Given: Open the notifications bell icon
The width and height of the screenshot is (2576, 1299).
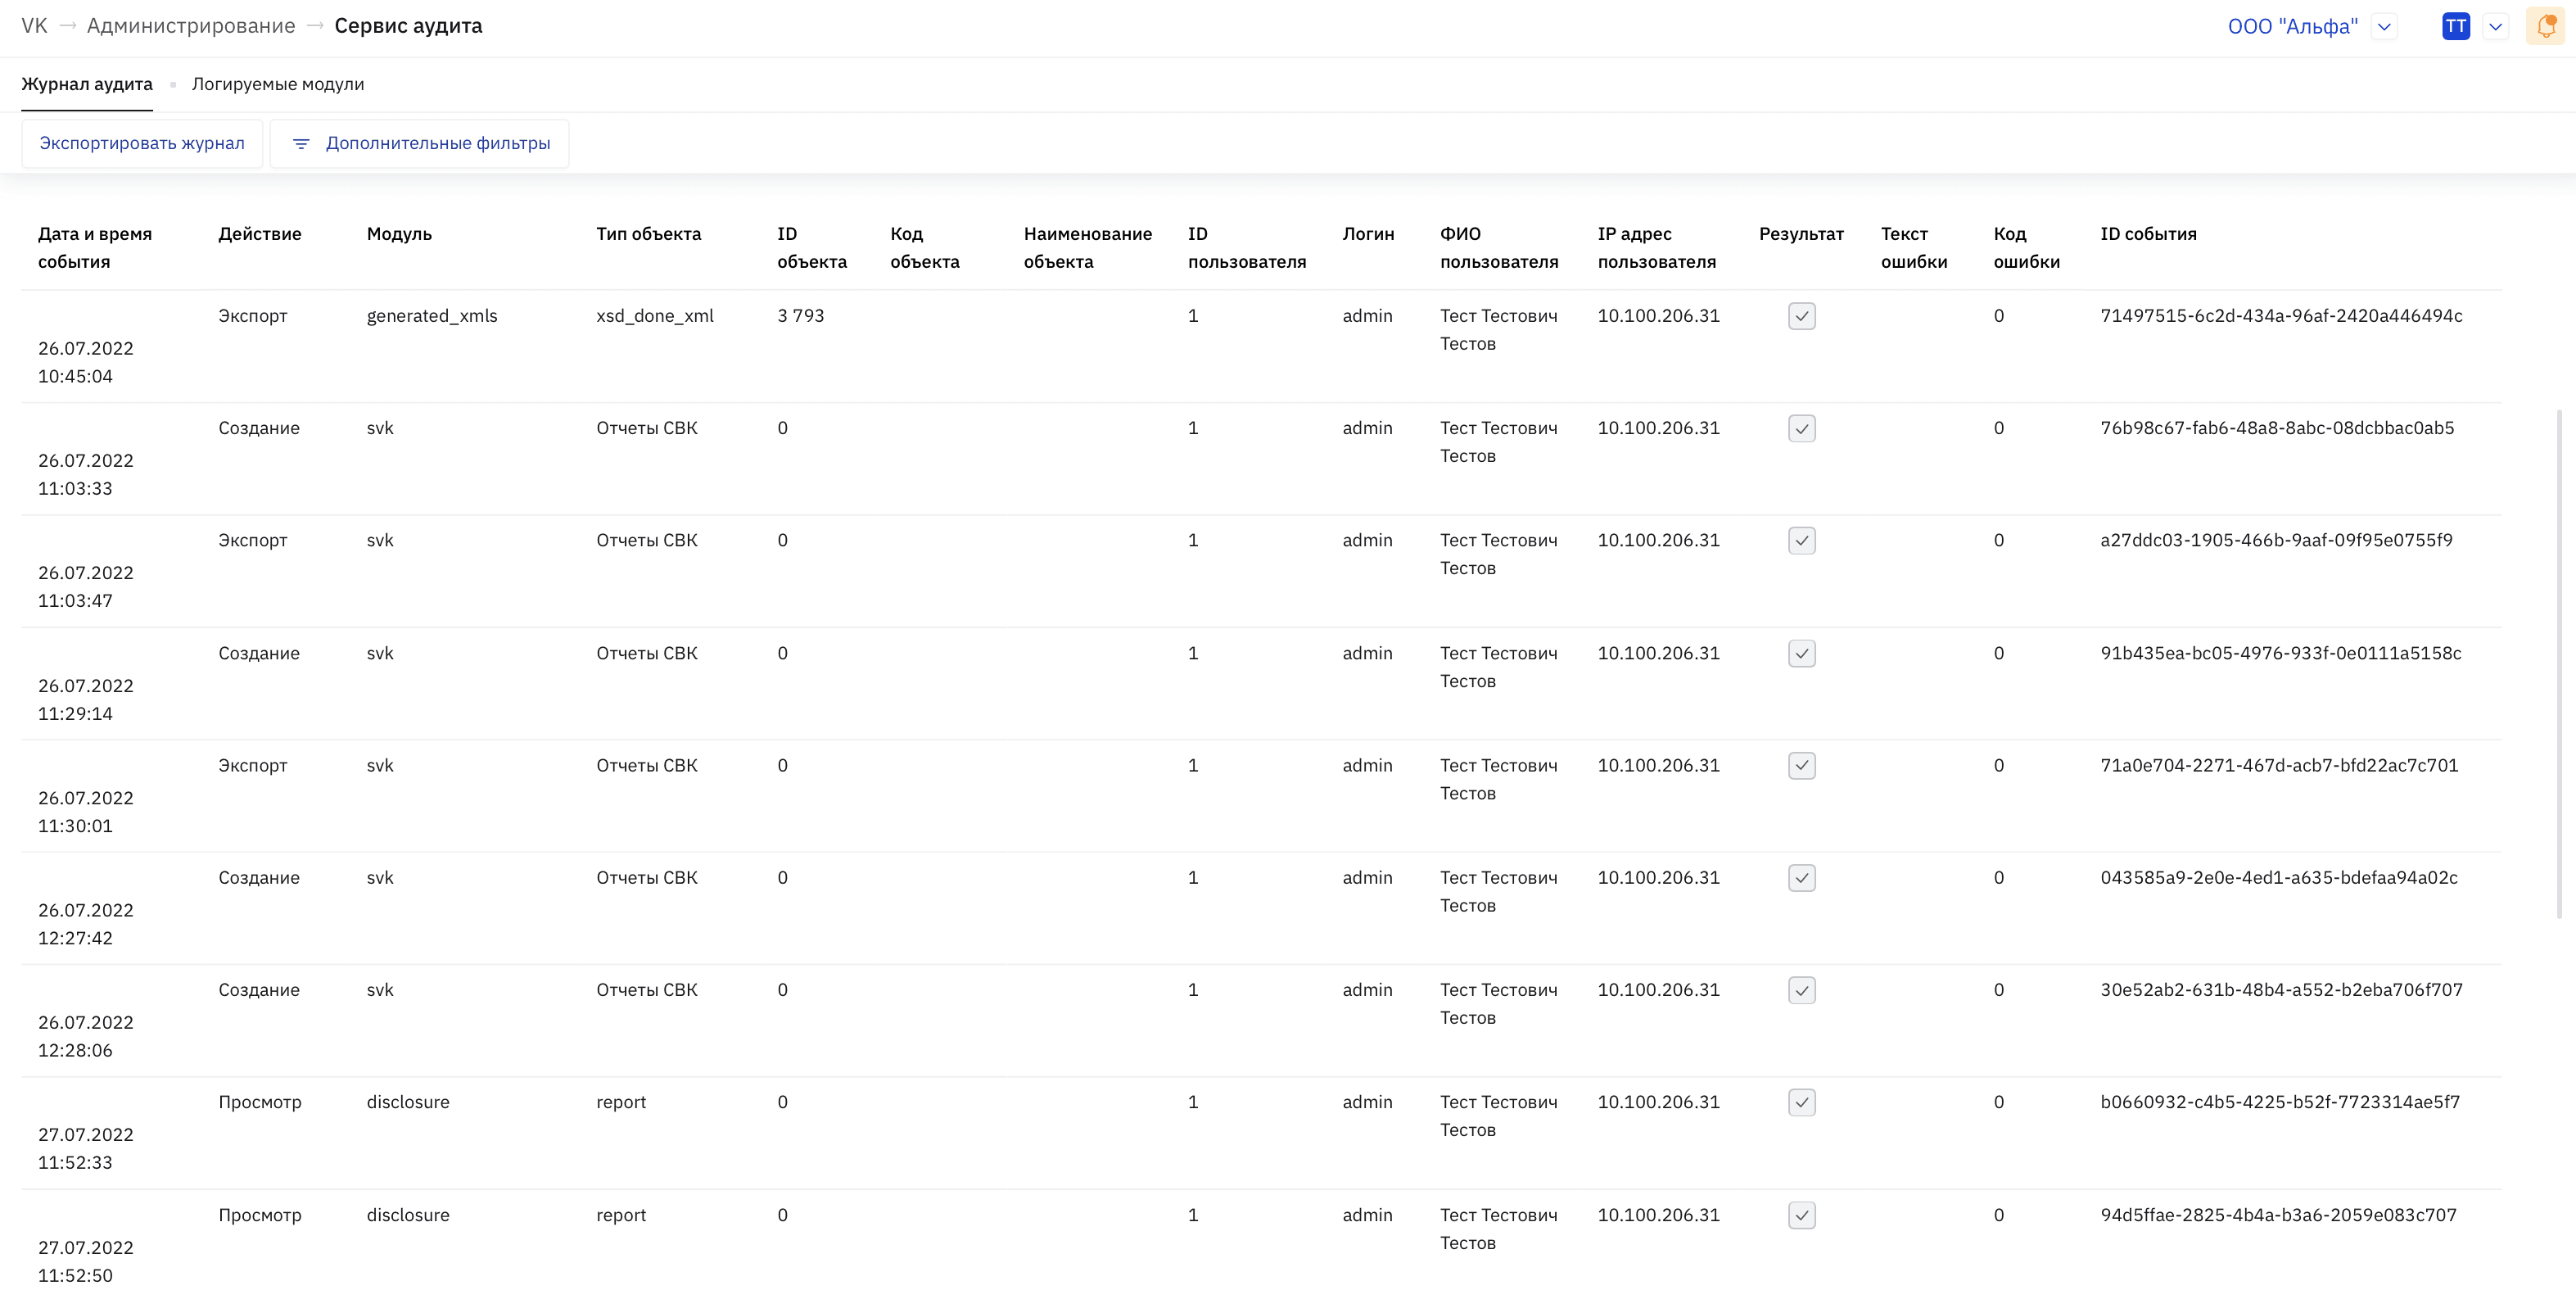Looking at the screenshot, I should tap(2545, 26).
